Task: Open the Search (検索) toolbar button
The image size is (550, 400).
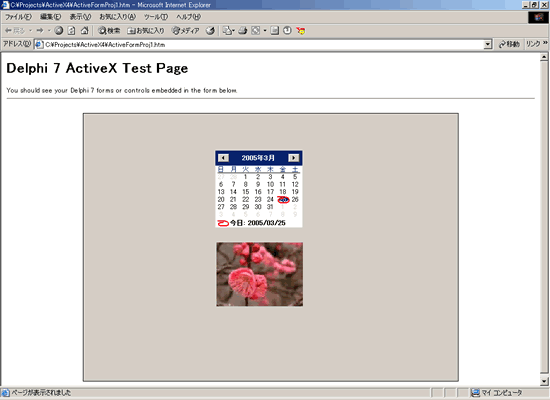Action: (x=109, y=31)
